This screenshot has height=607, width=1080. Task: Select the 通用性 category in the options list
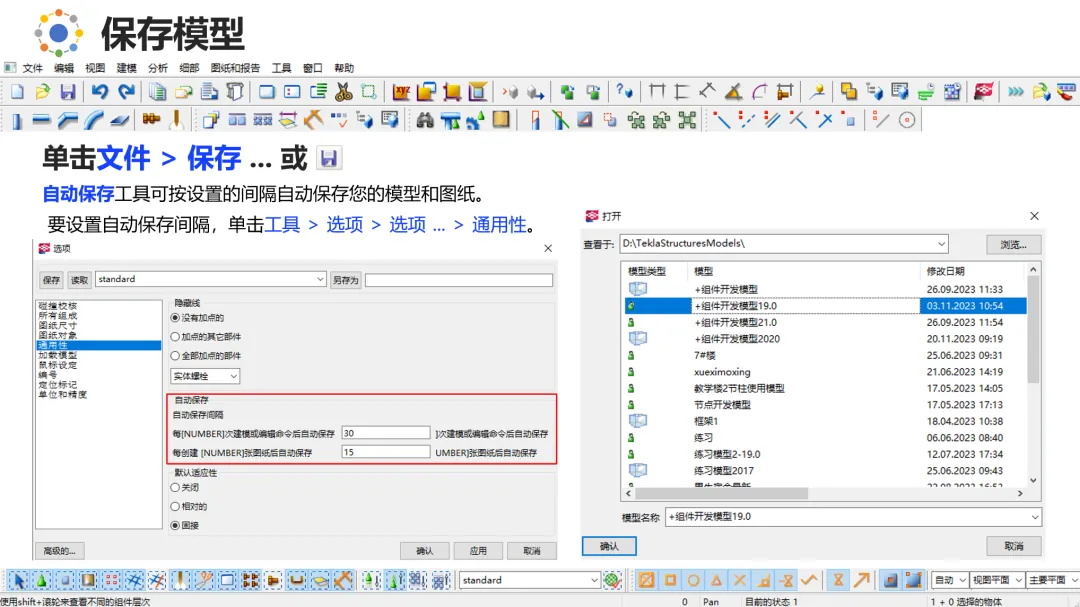click(x=99, y=345)
